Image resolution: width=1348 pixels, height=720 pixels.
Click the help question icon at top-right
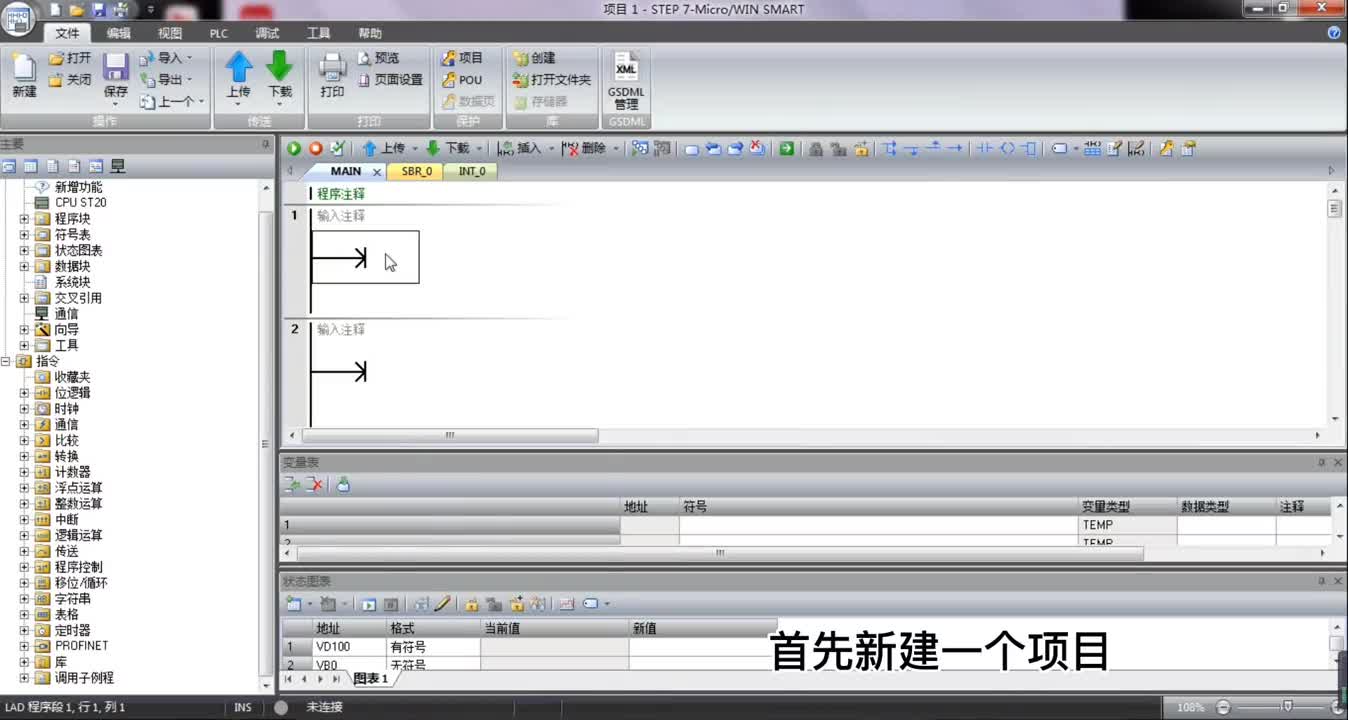tap(1334, 33)
